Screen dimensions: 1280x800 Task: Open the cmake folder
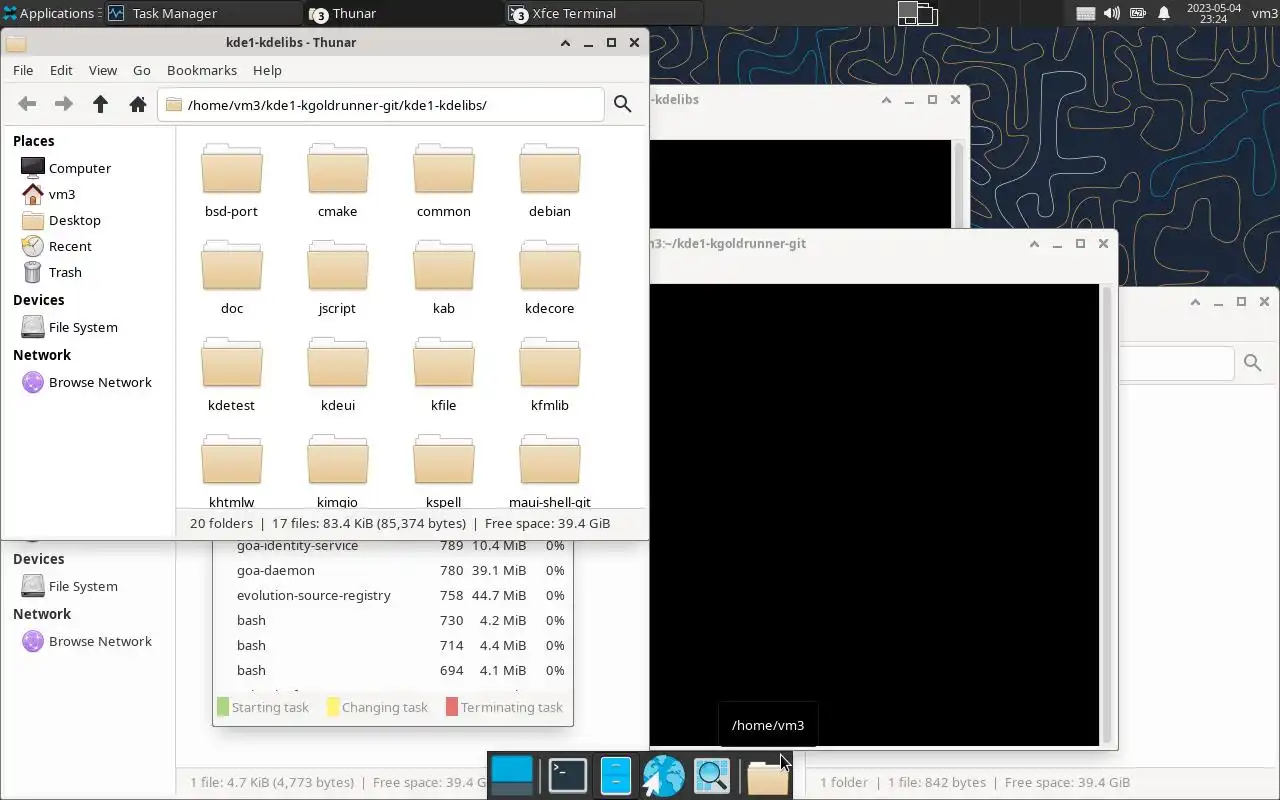click(338, 180)
